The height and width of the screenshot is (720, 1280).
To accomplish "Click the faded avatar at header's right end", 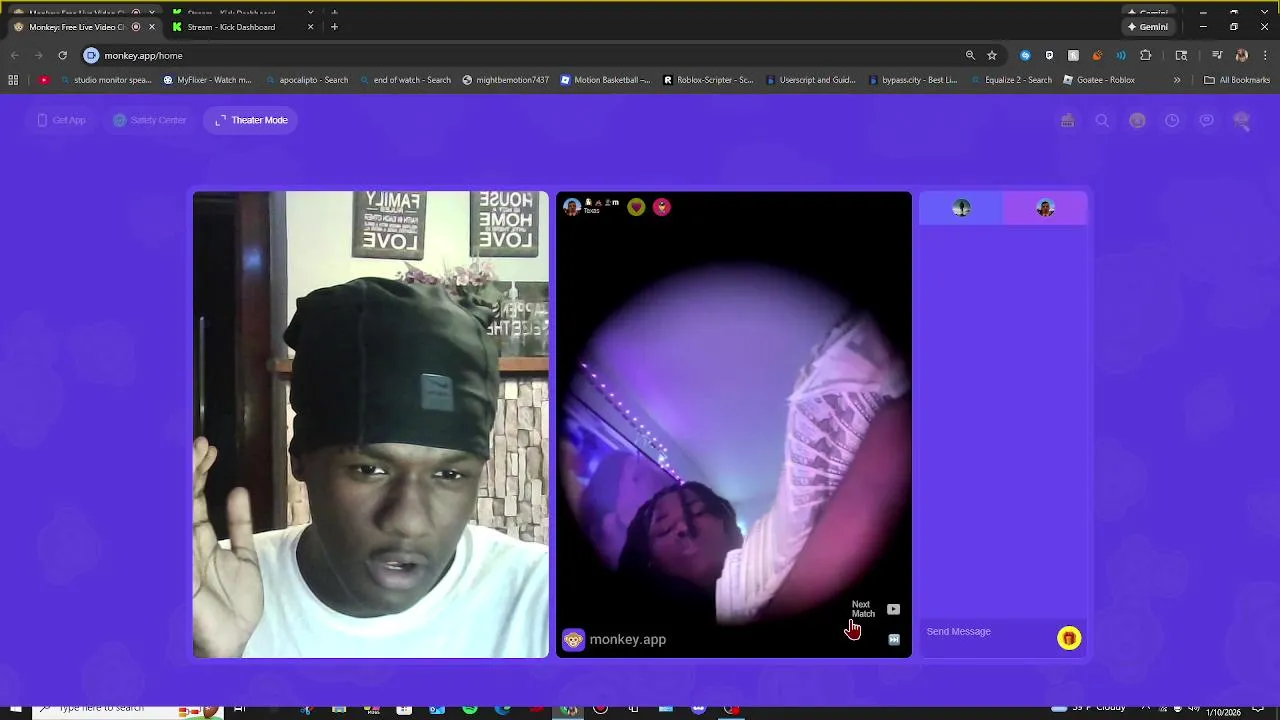I will click(x=1242, y=120).
